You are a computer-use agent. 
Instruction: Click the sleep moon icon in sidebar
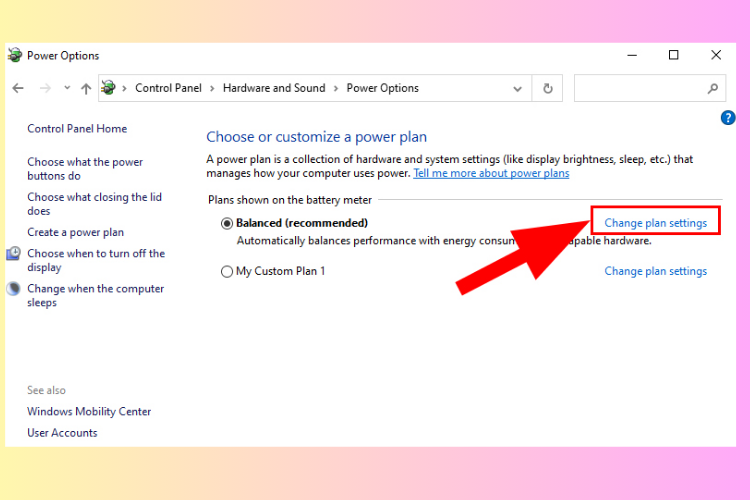click(x=13, y=288)
